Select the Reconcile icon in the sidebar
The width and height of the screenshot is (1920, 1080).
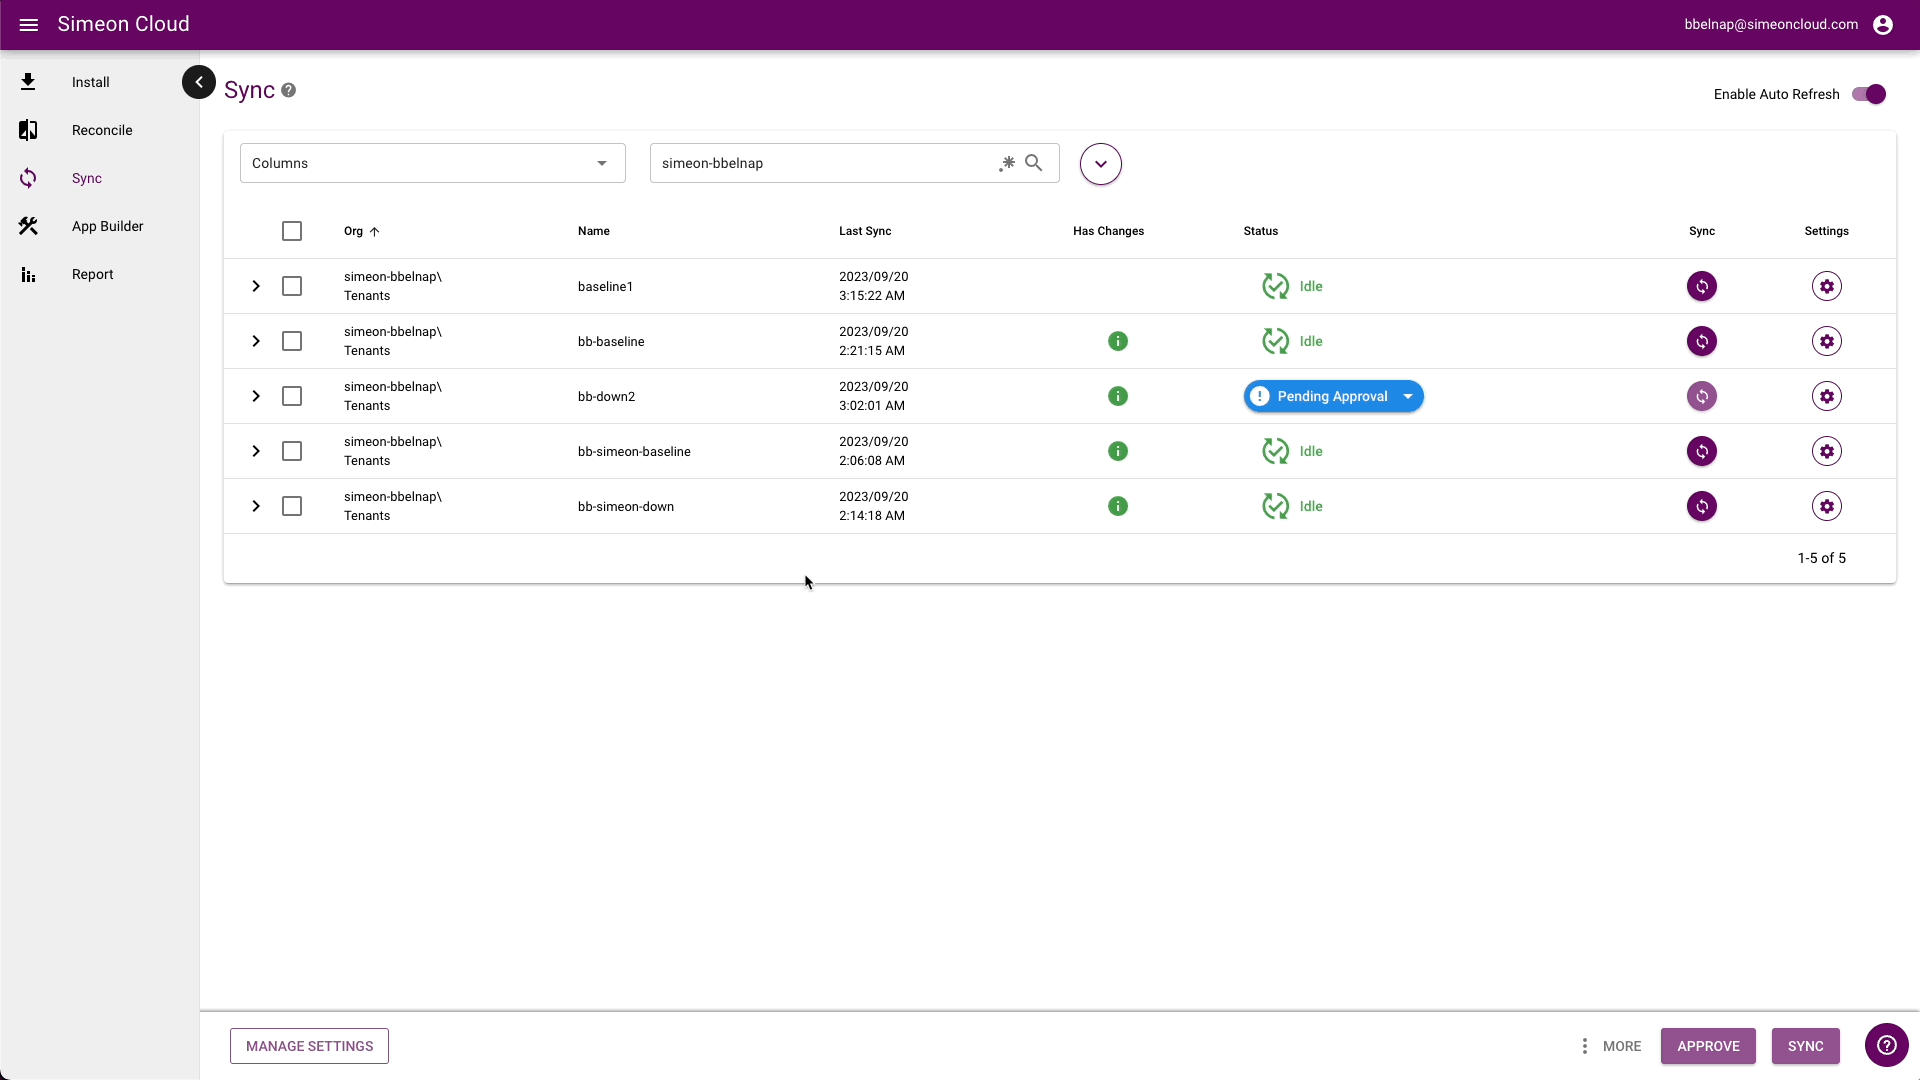28,130
